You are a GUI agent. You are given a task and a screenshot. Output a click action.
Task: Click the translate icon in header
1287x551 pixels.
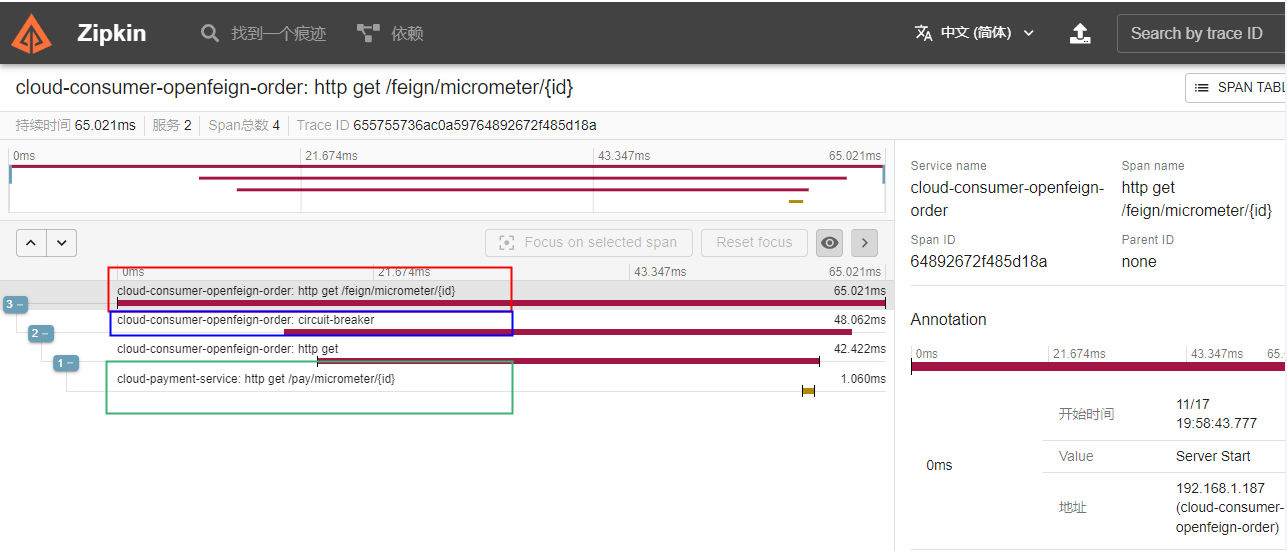pos(923,33)
